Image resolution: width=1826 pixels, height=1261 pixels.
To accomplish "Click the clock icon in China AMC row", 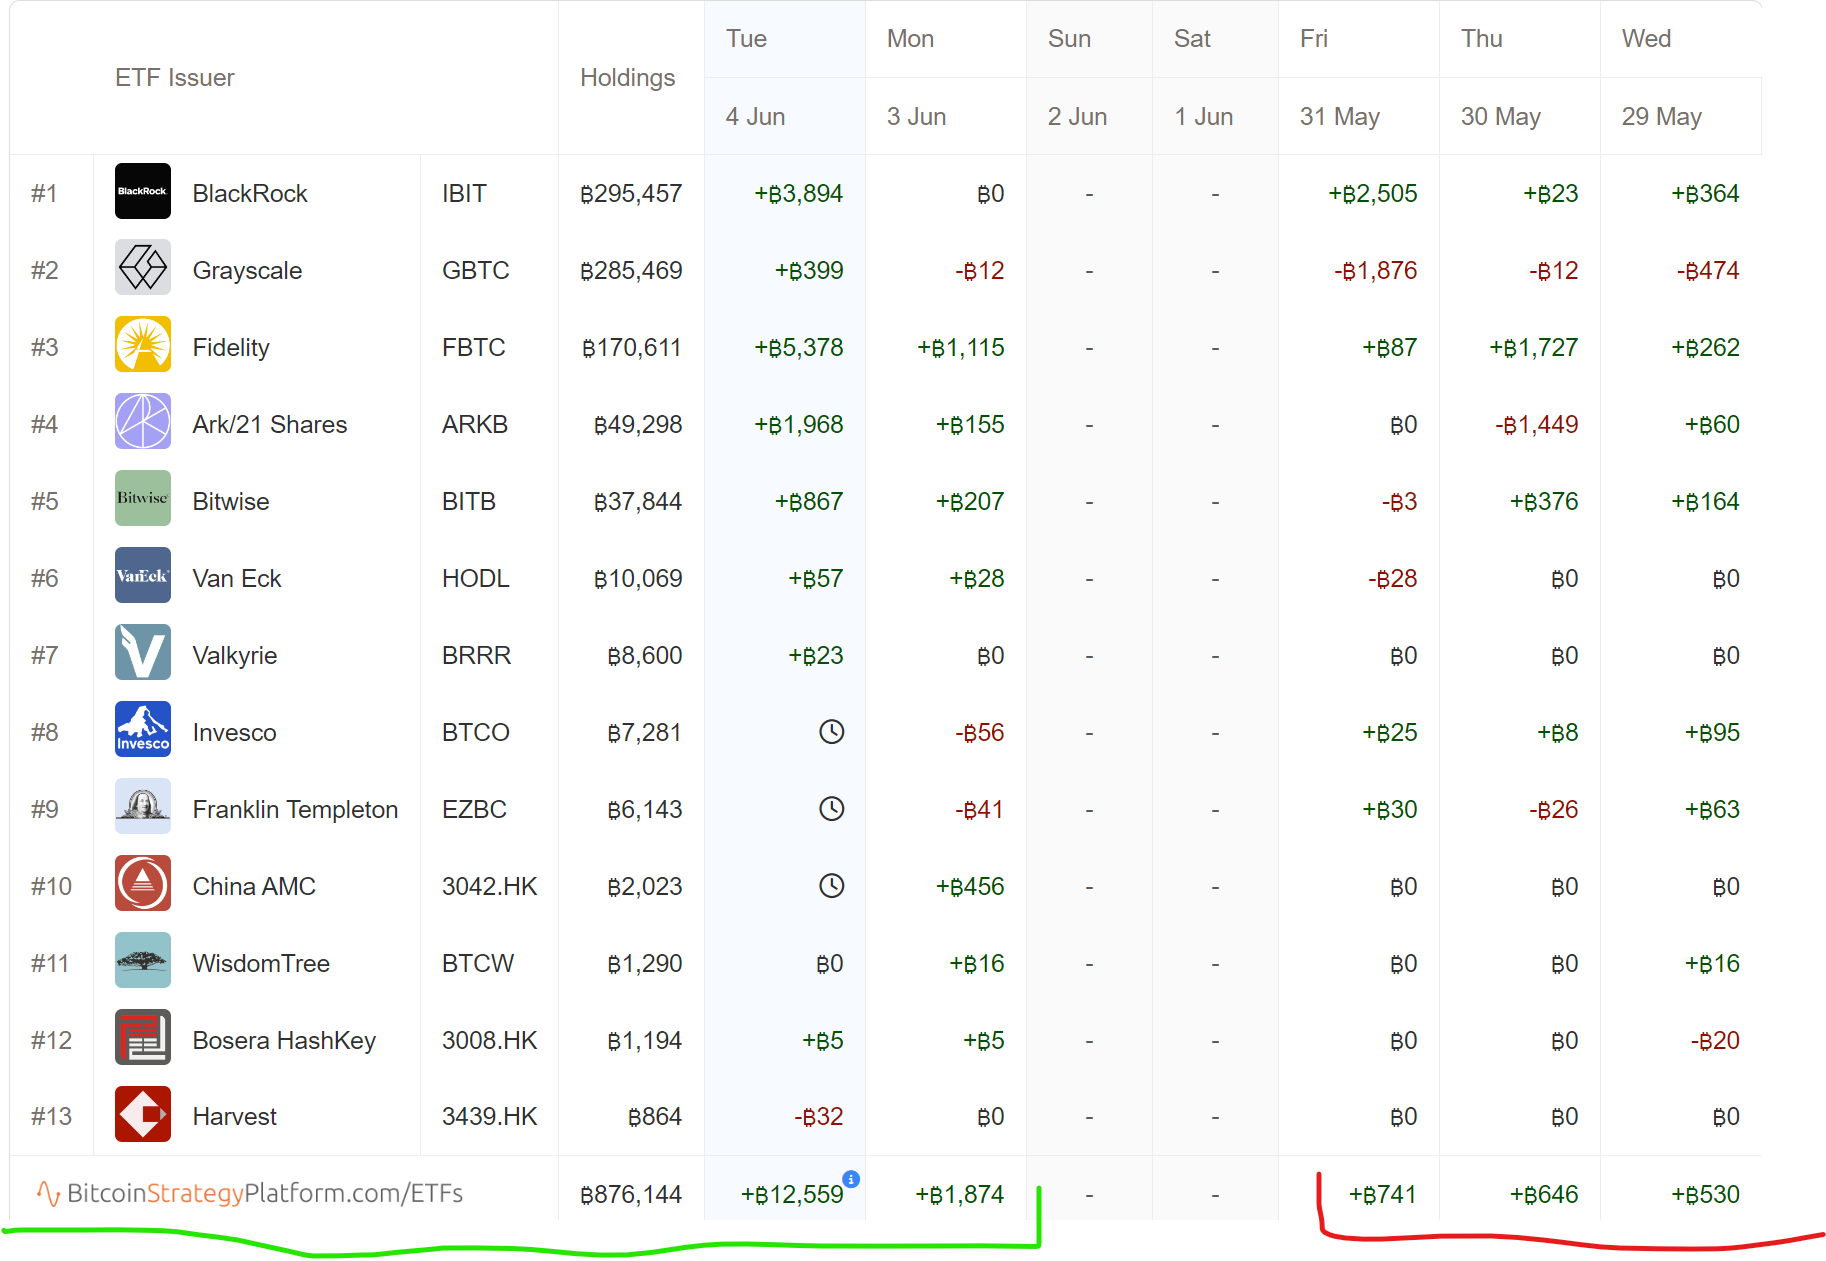I will click(x=831, y=886).
